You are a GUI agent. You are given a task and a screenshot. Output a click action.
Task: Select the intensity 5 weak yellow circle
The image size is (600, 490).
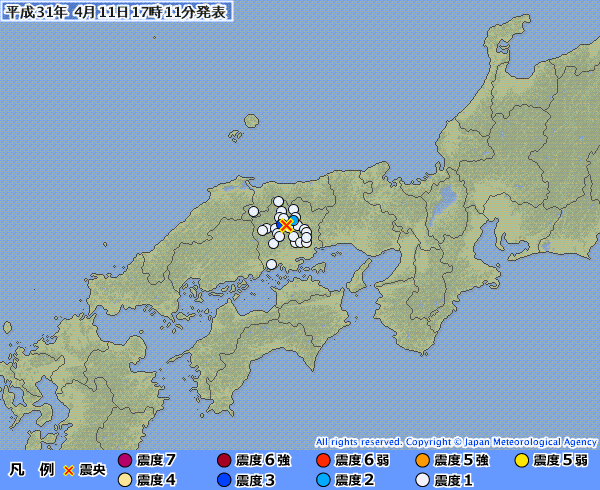(x=522, y=460)
